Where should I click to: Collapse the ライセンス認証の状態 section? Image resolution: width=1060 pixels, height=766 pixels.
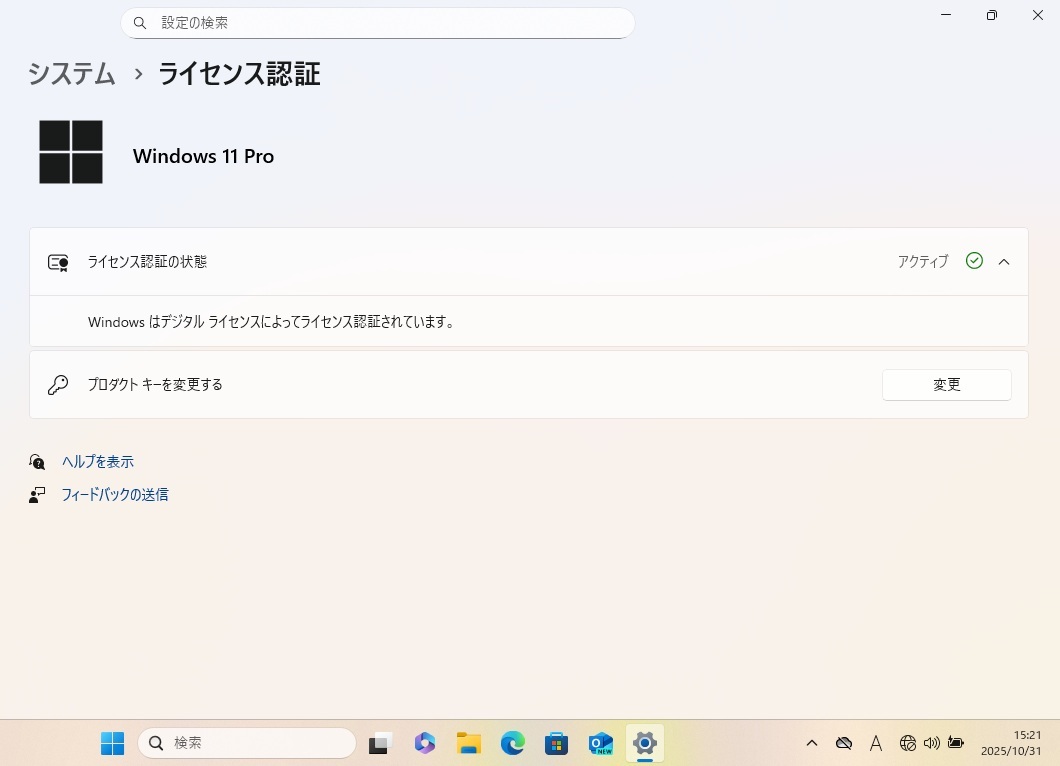click(1004, 262)
